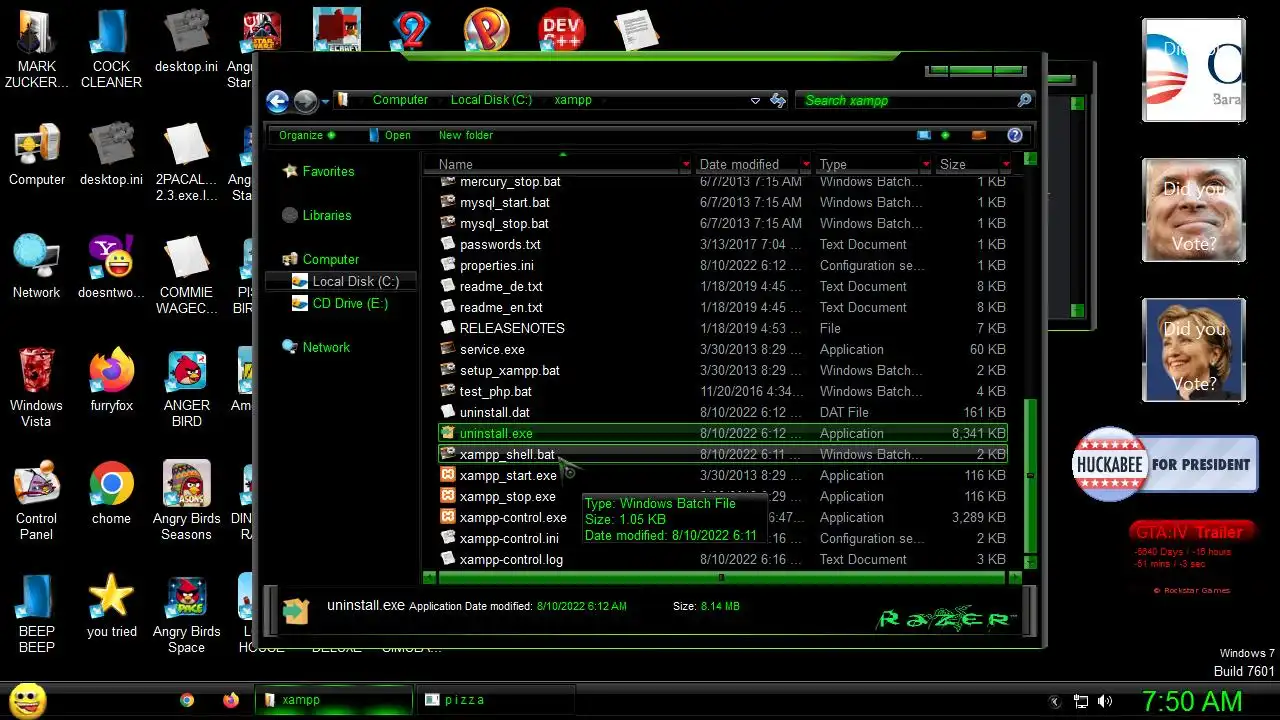Open the Date modified column filter dropdown
This screenshot has width=1280, height=720.
[805, 164]
